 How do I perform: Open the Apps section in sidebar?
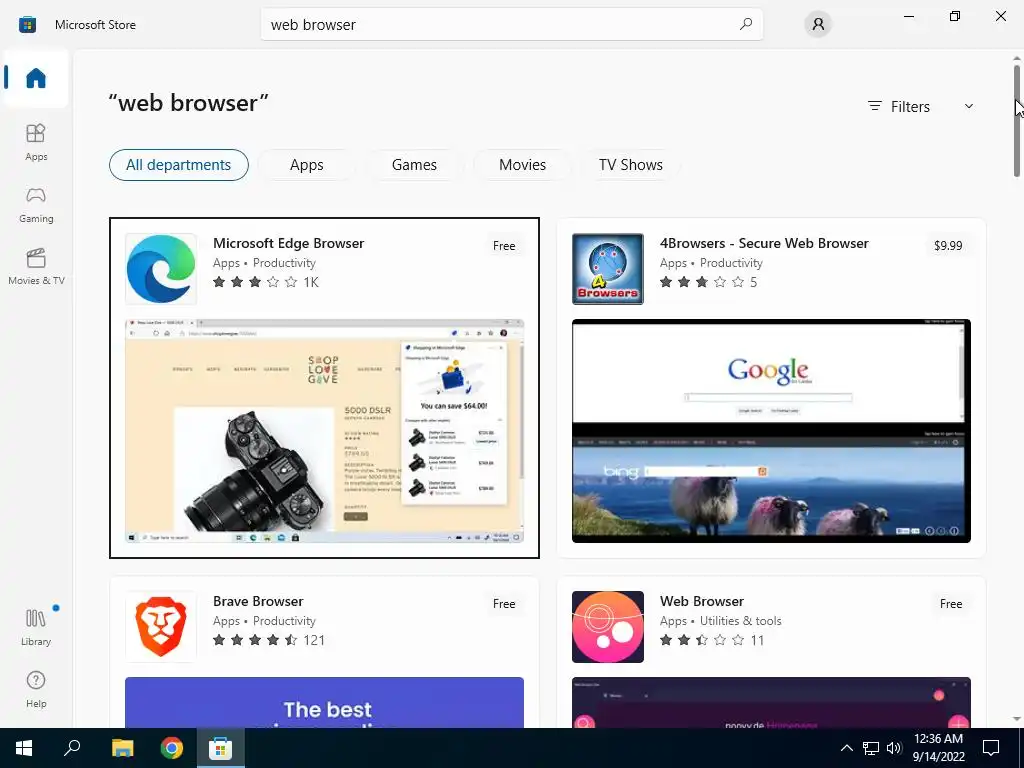(x=36, y=142)
